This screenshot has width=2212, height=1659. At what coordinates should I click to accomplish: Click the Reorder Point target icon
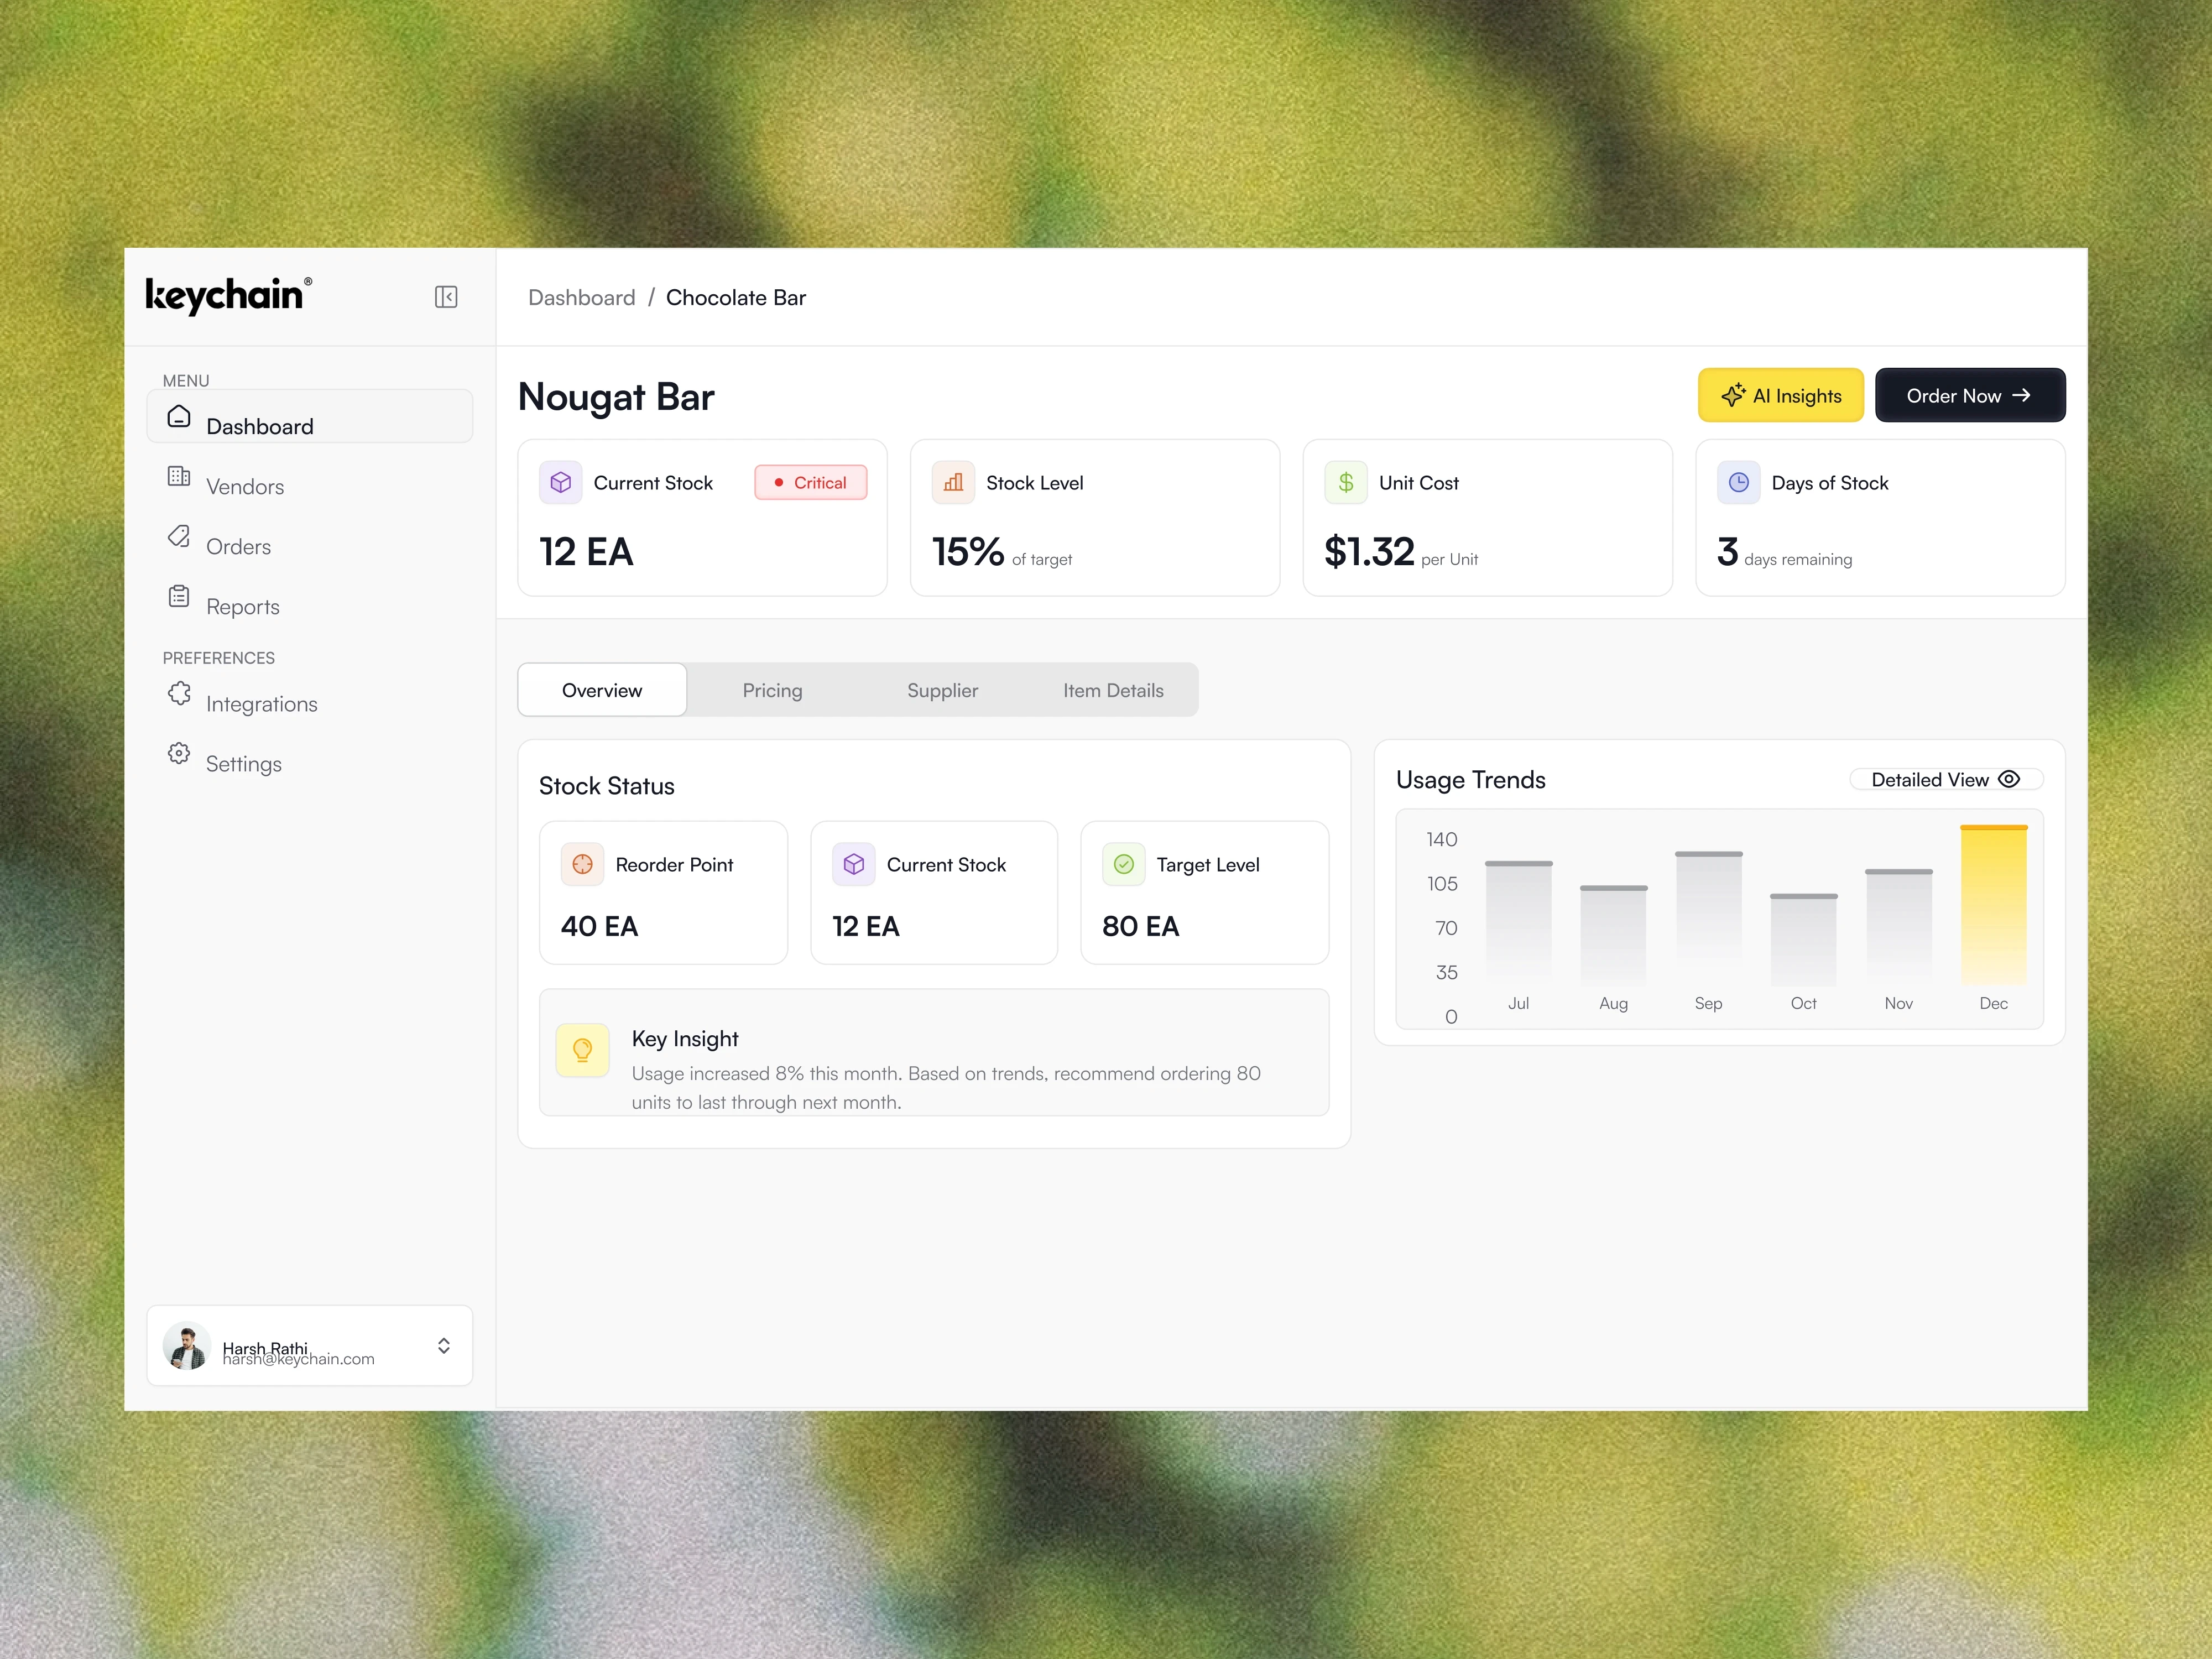(x=582, y=864)
